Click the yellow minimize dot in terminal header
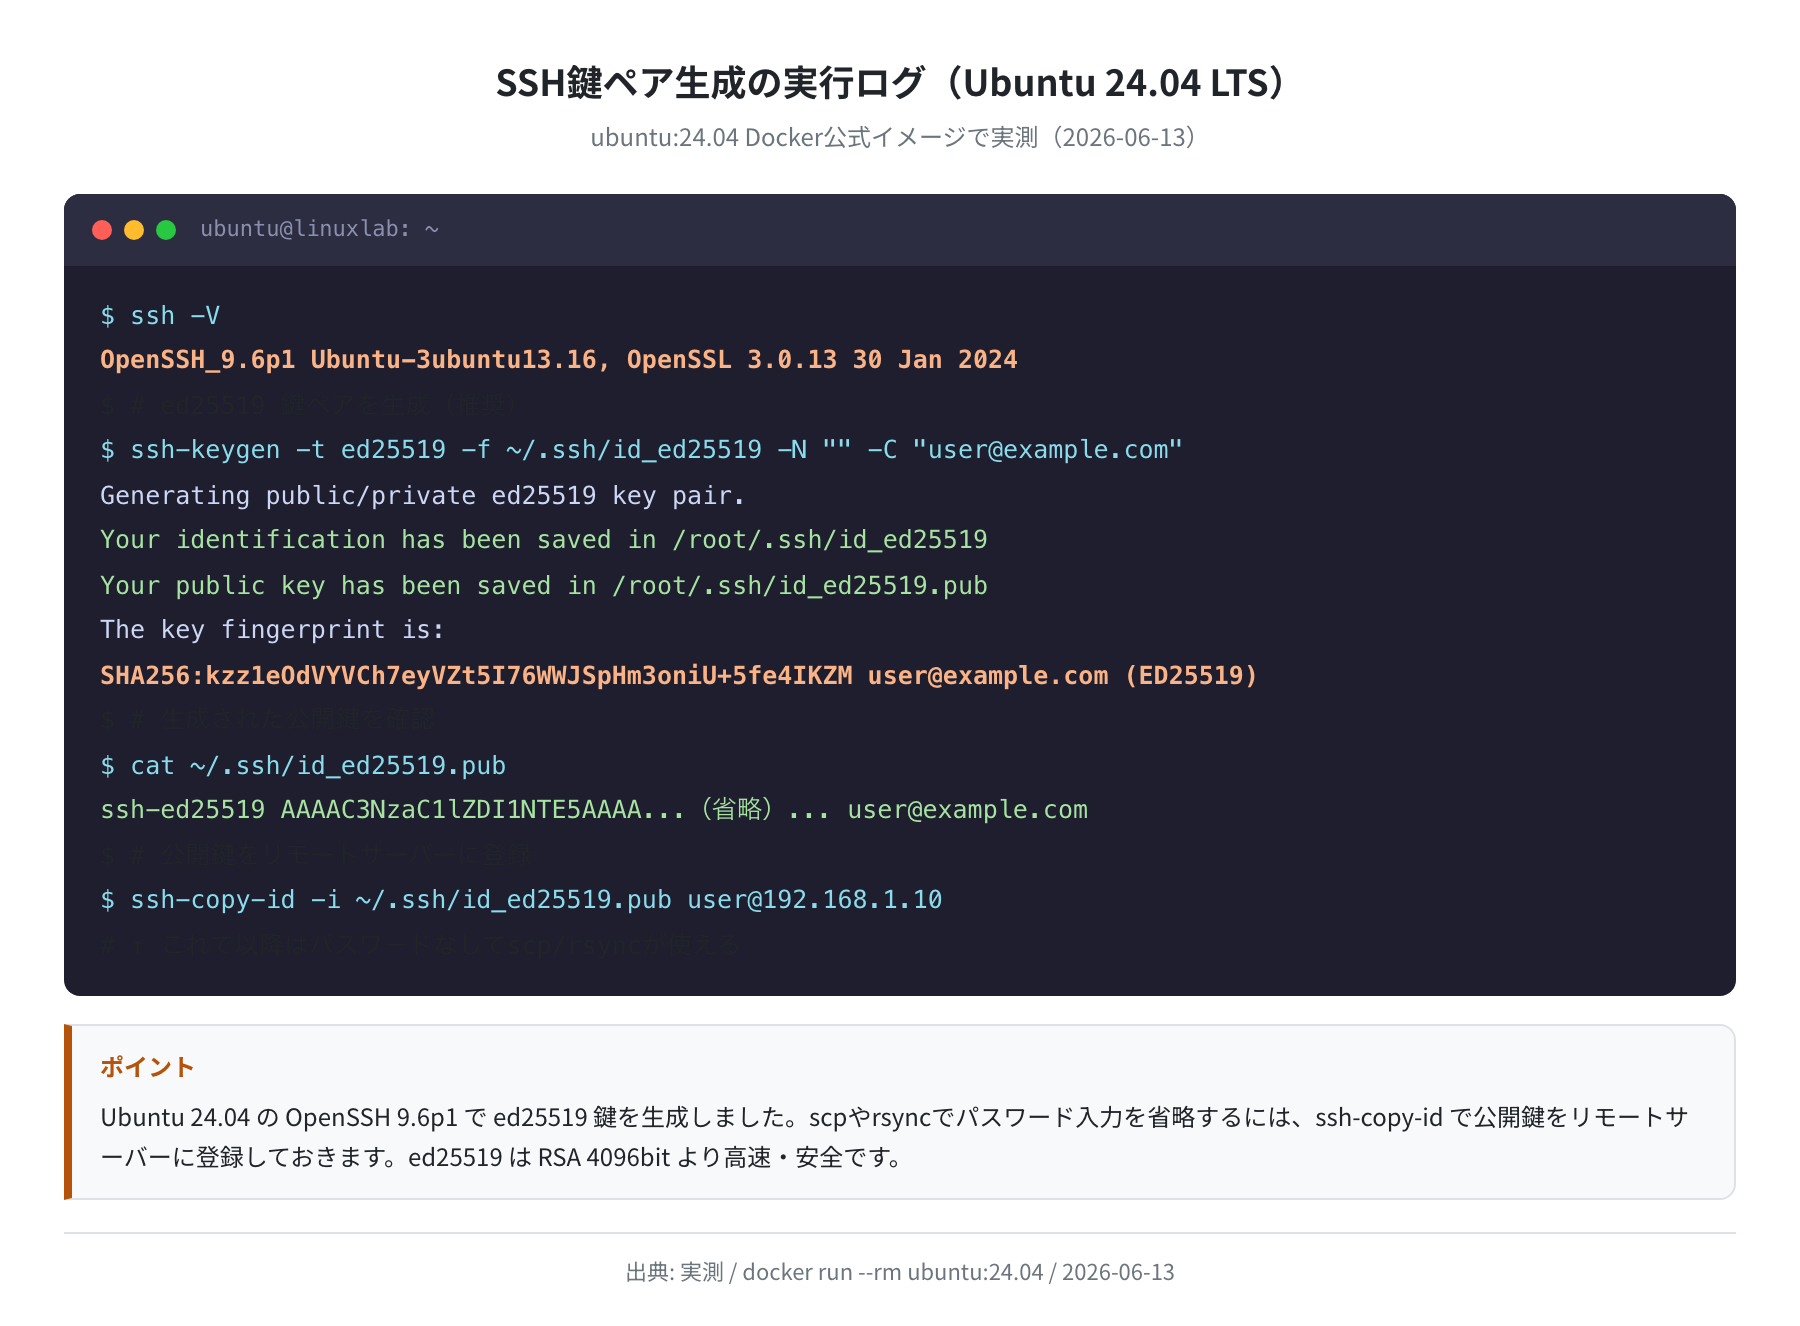The height and width of the screenshot is (1326, 1800). coord(134,230)
